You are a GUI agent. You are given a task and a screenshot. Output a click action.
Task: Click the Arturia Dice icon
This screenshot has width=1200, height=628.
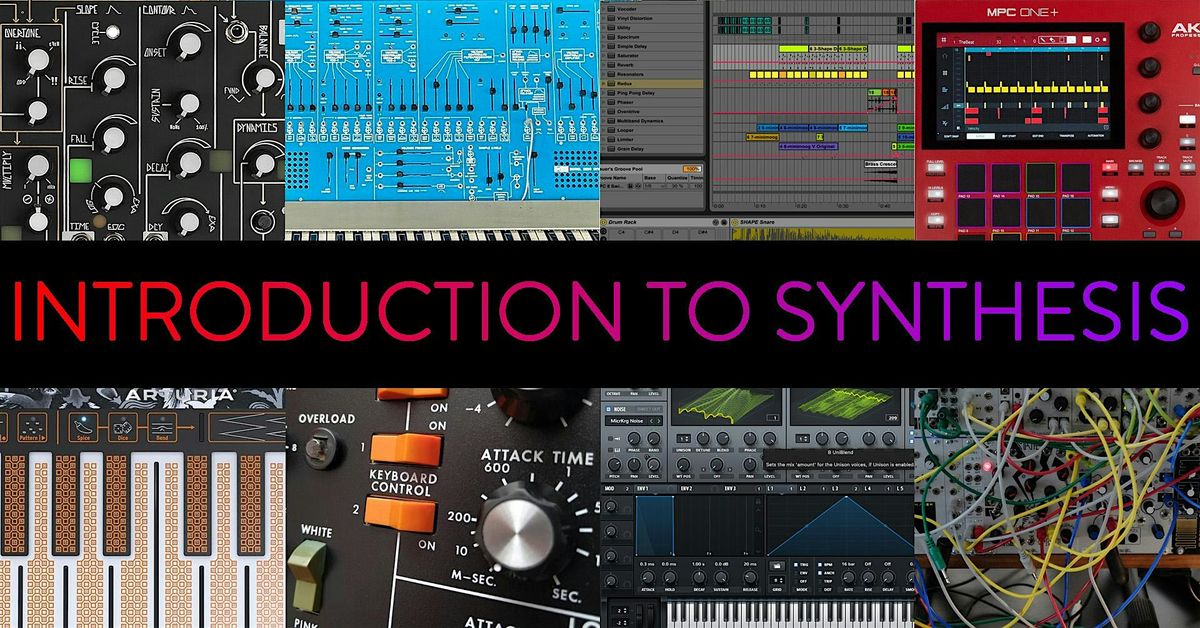point(124,425)
